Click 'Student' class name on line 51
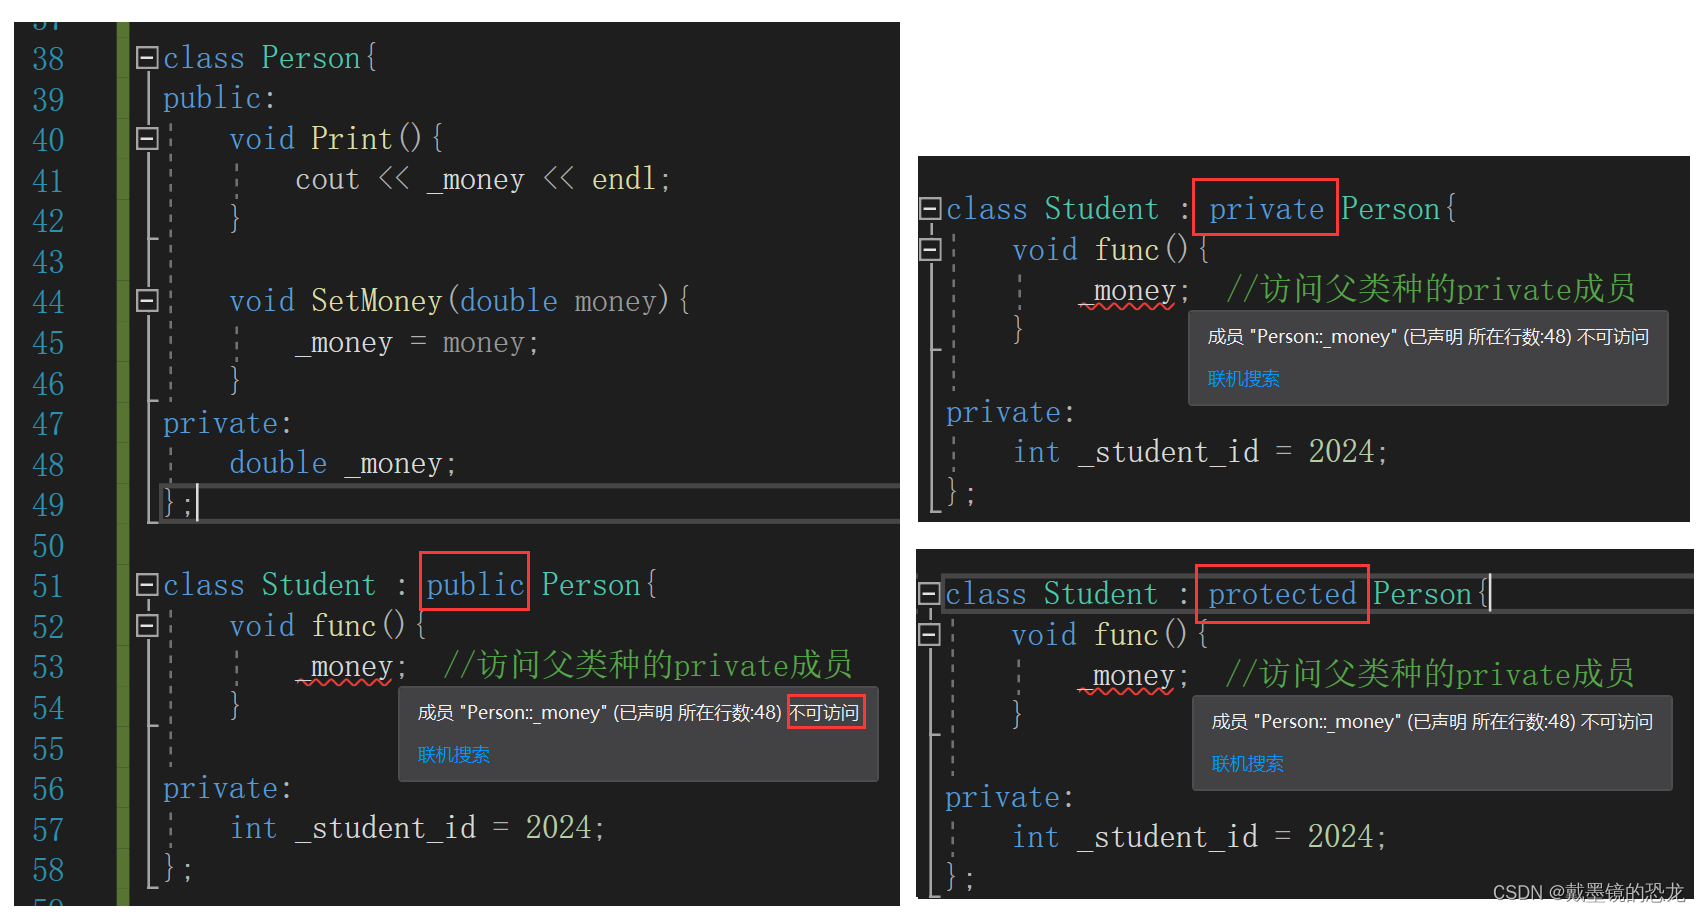The image size is (1701, 912). [319, 585]
